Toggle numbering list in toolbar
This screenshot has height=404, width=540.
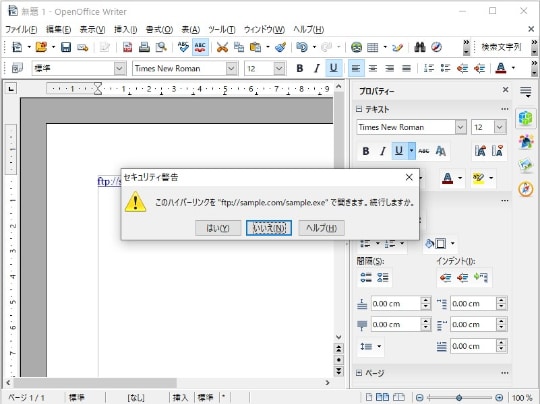429,69
